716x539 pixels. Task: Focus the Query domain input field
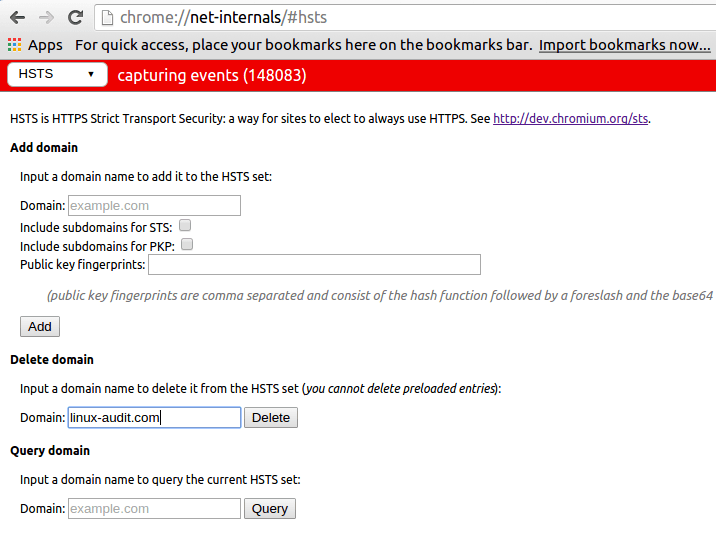tap(154, 508)
